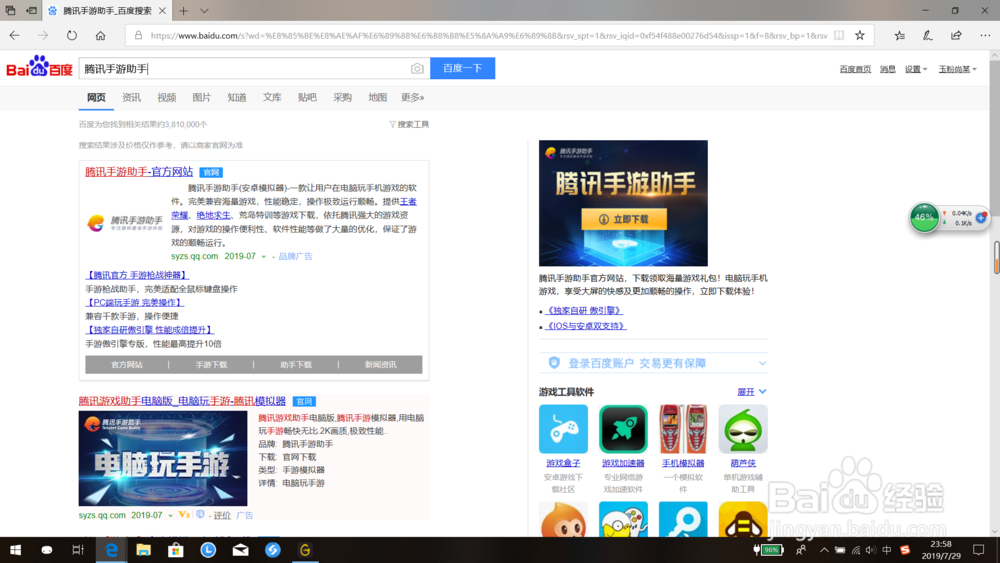Click the blue plus on the speed widget
This screenshot has height=563, width=1000.
click(981, 218)
